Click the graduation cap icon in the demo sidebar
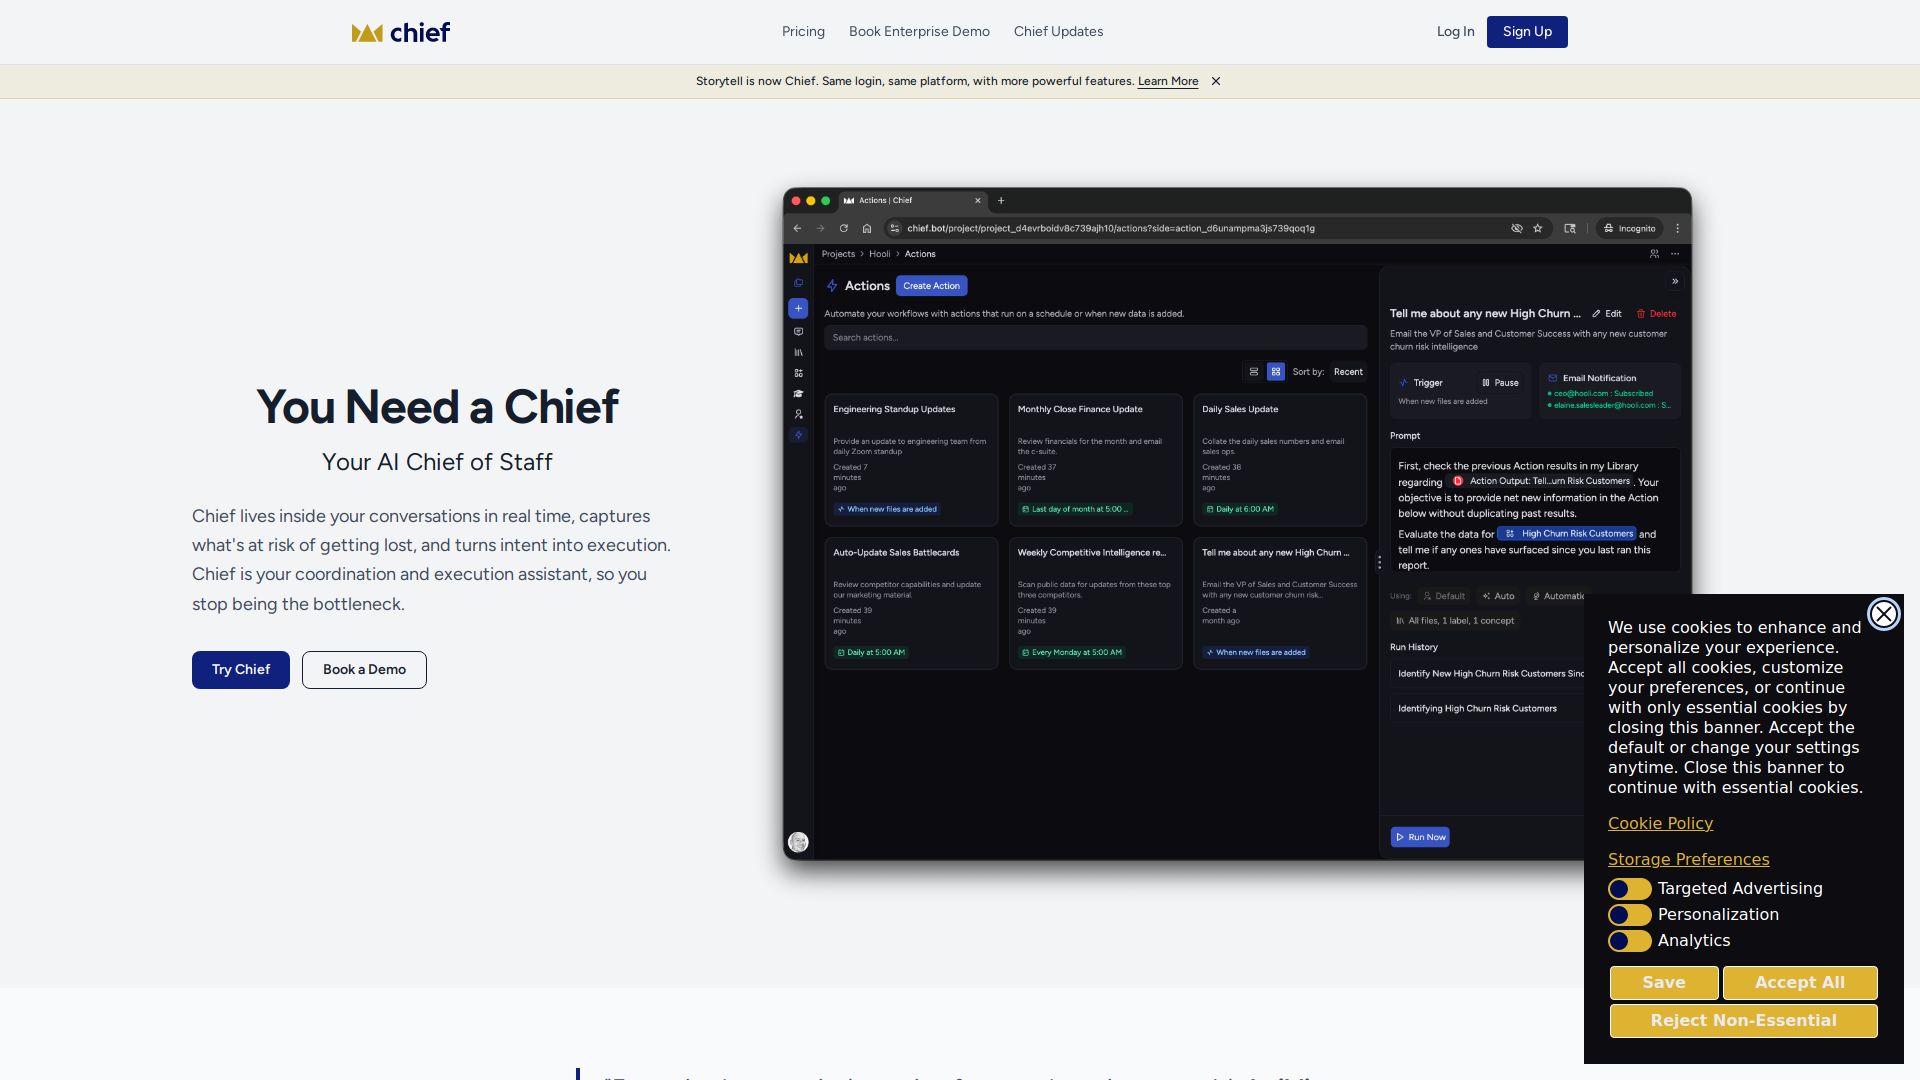Viewport: 1920px width, 1080px height. (x=798, y=394)
